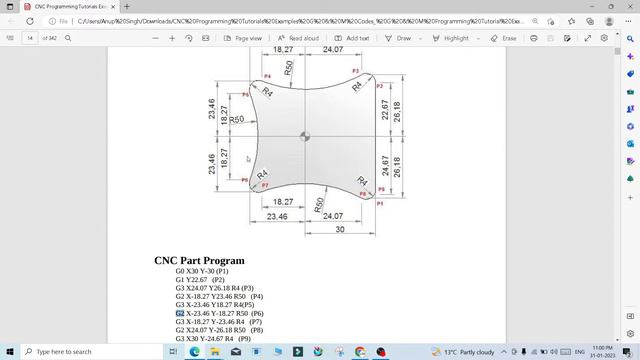Refresh the PDF page

[x=30, y=21]
